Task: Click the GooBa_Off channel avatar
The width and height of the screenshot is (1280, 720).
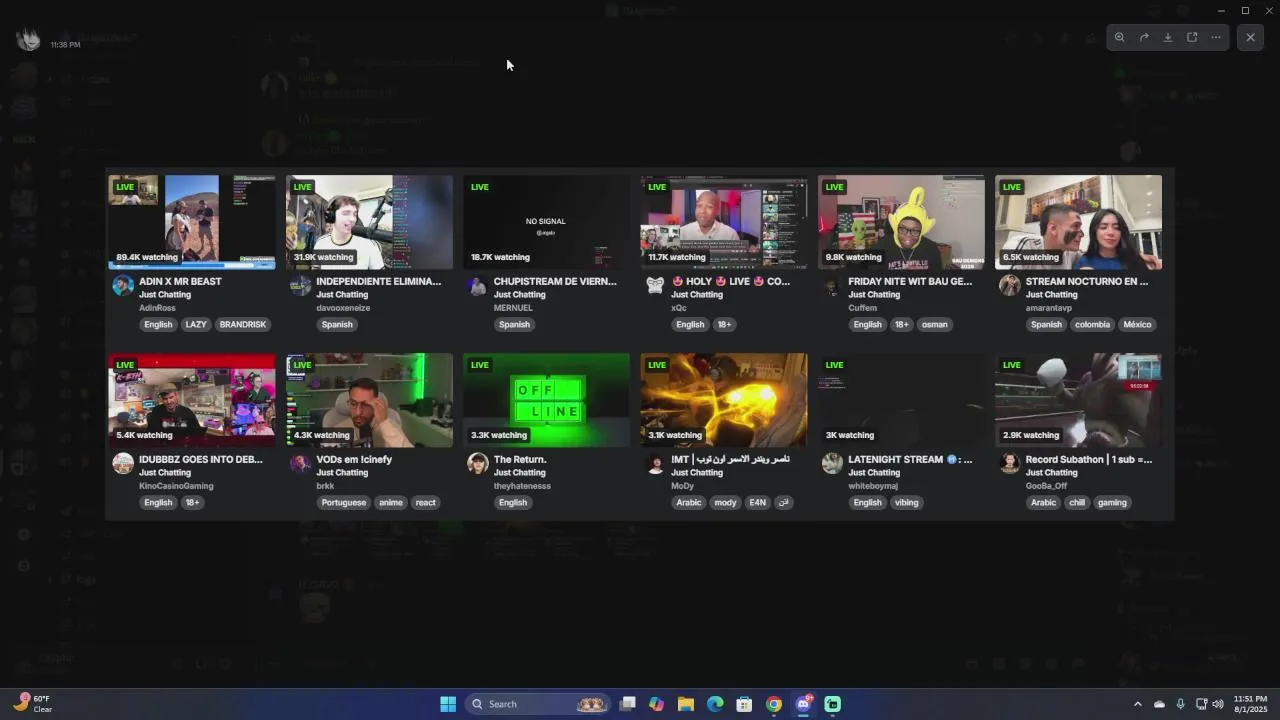Action: pos(1009,464)
